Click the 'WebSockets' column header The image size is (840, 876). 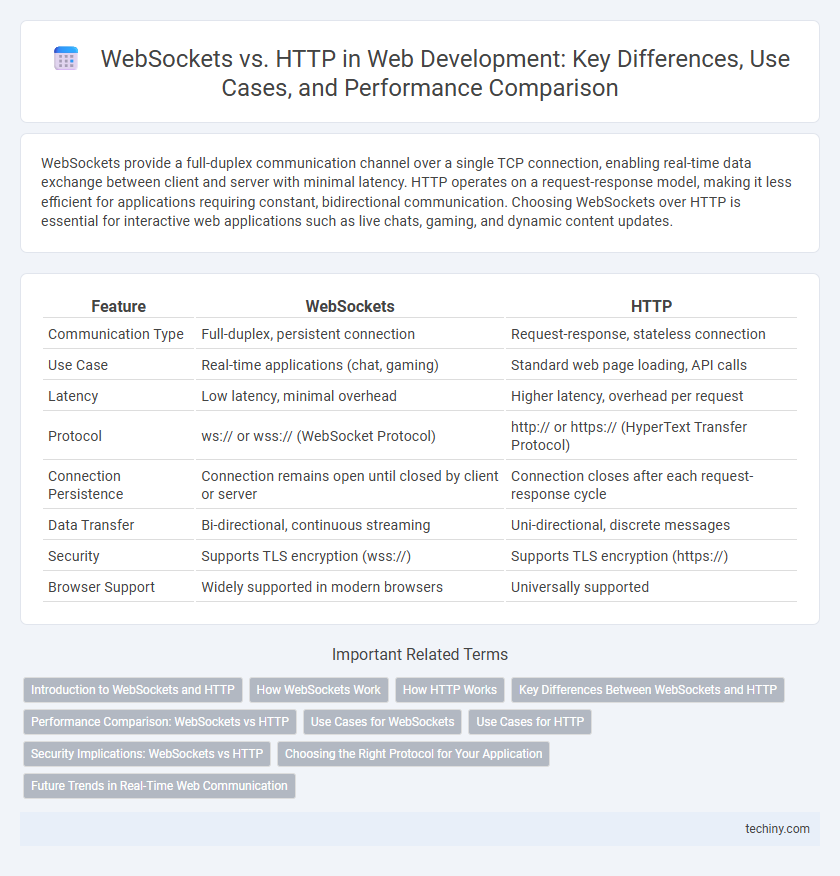point(350,306)
